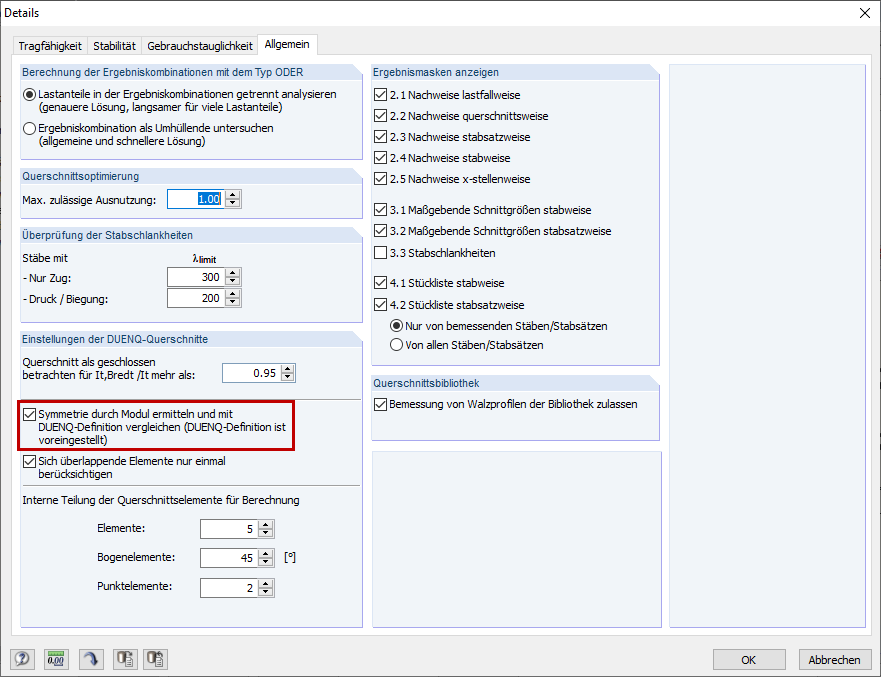Dismiss changes using Abbrechen button
This screenshot has height=677, width=881.
tap(835, 659)
